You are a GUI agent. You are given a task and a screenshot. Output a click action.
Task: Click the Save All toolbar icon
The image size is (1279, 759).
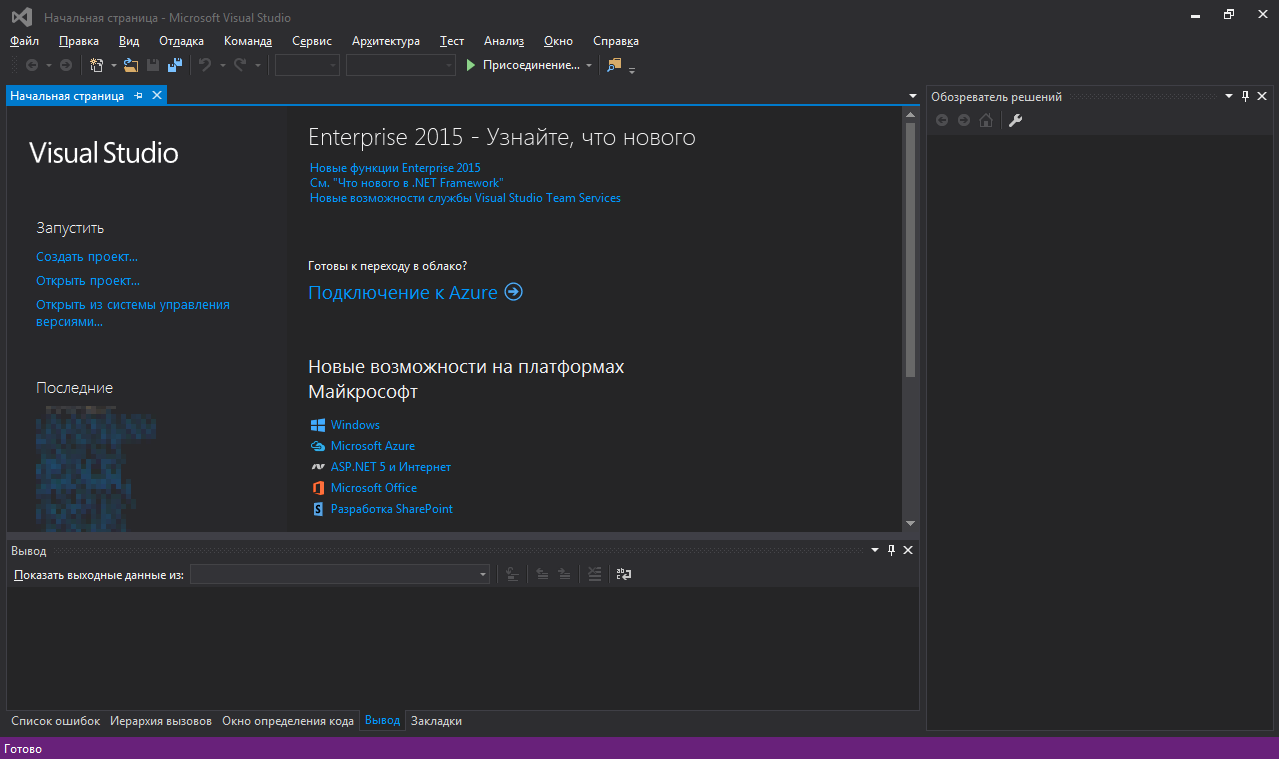175,65
